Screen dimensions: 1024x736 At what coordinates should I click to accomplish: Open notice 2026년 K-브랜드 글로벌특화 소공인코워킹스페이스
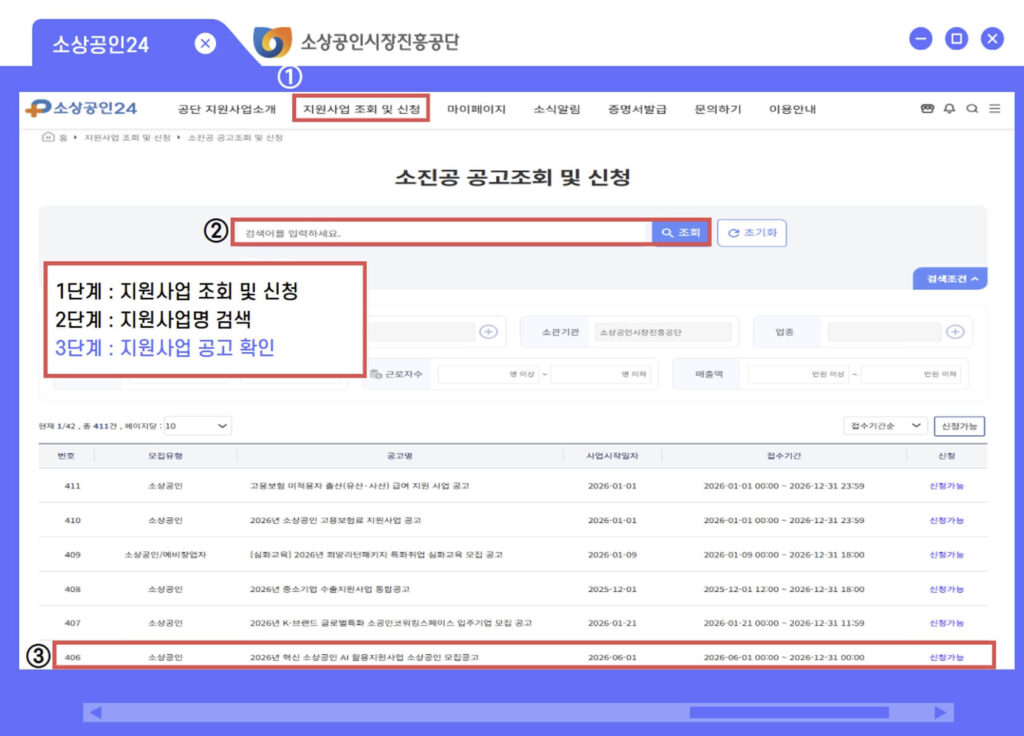(x=391, y=623)
